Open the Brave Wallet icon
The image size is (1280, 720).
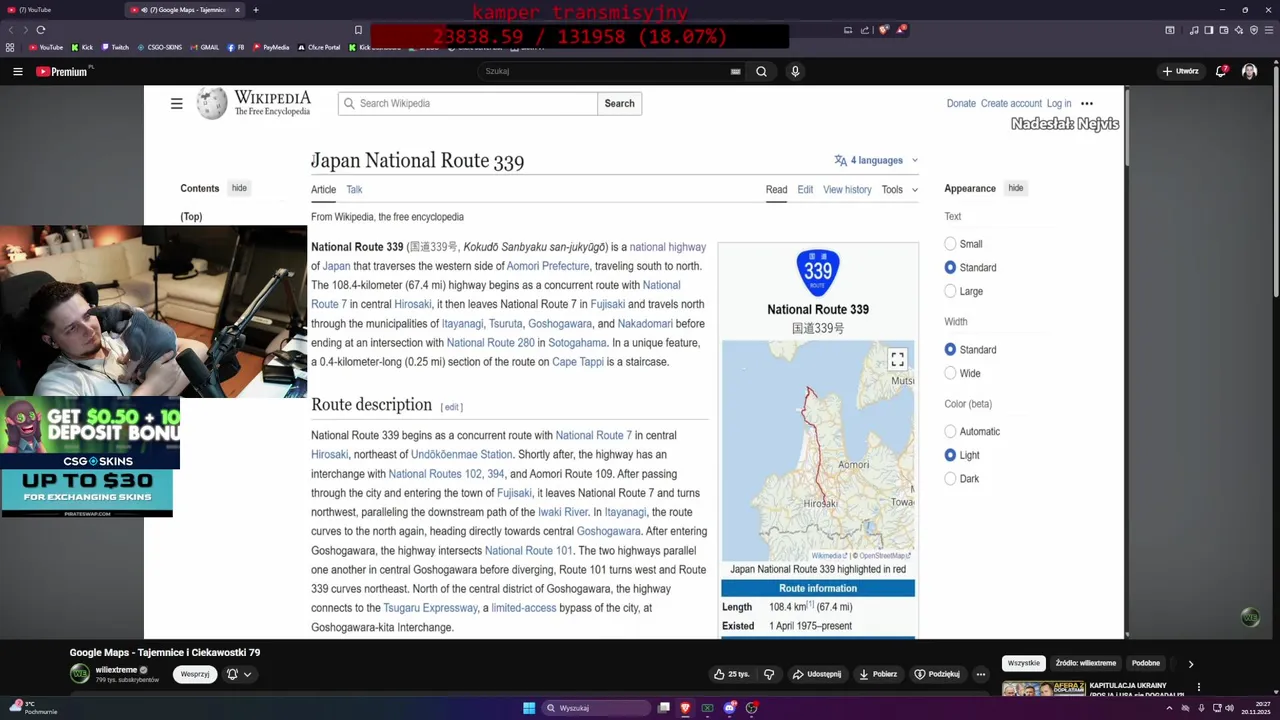tap(1223, 30)
